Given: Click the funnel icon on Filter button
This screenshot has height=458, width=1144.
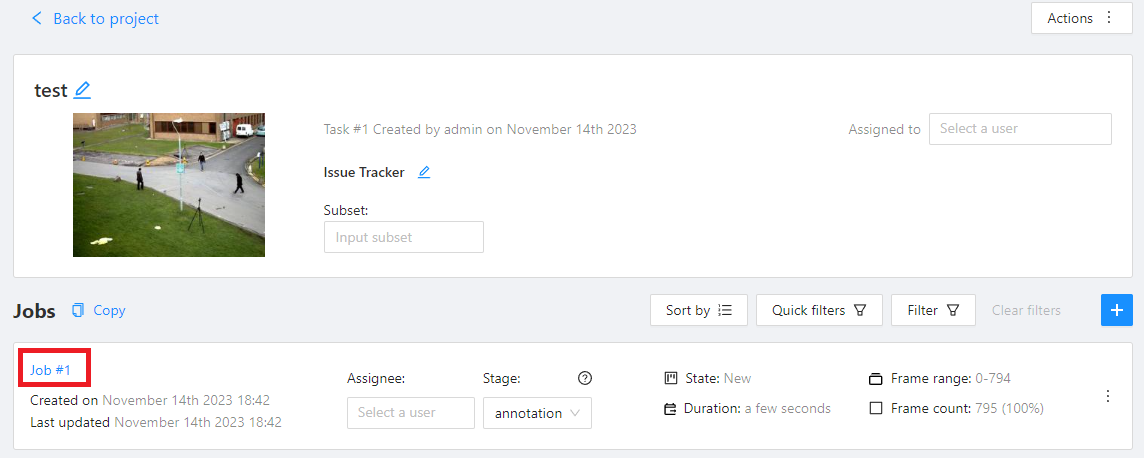Looking at the screenshot, I should 953,310.
